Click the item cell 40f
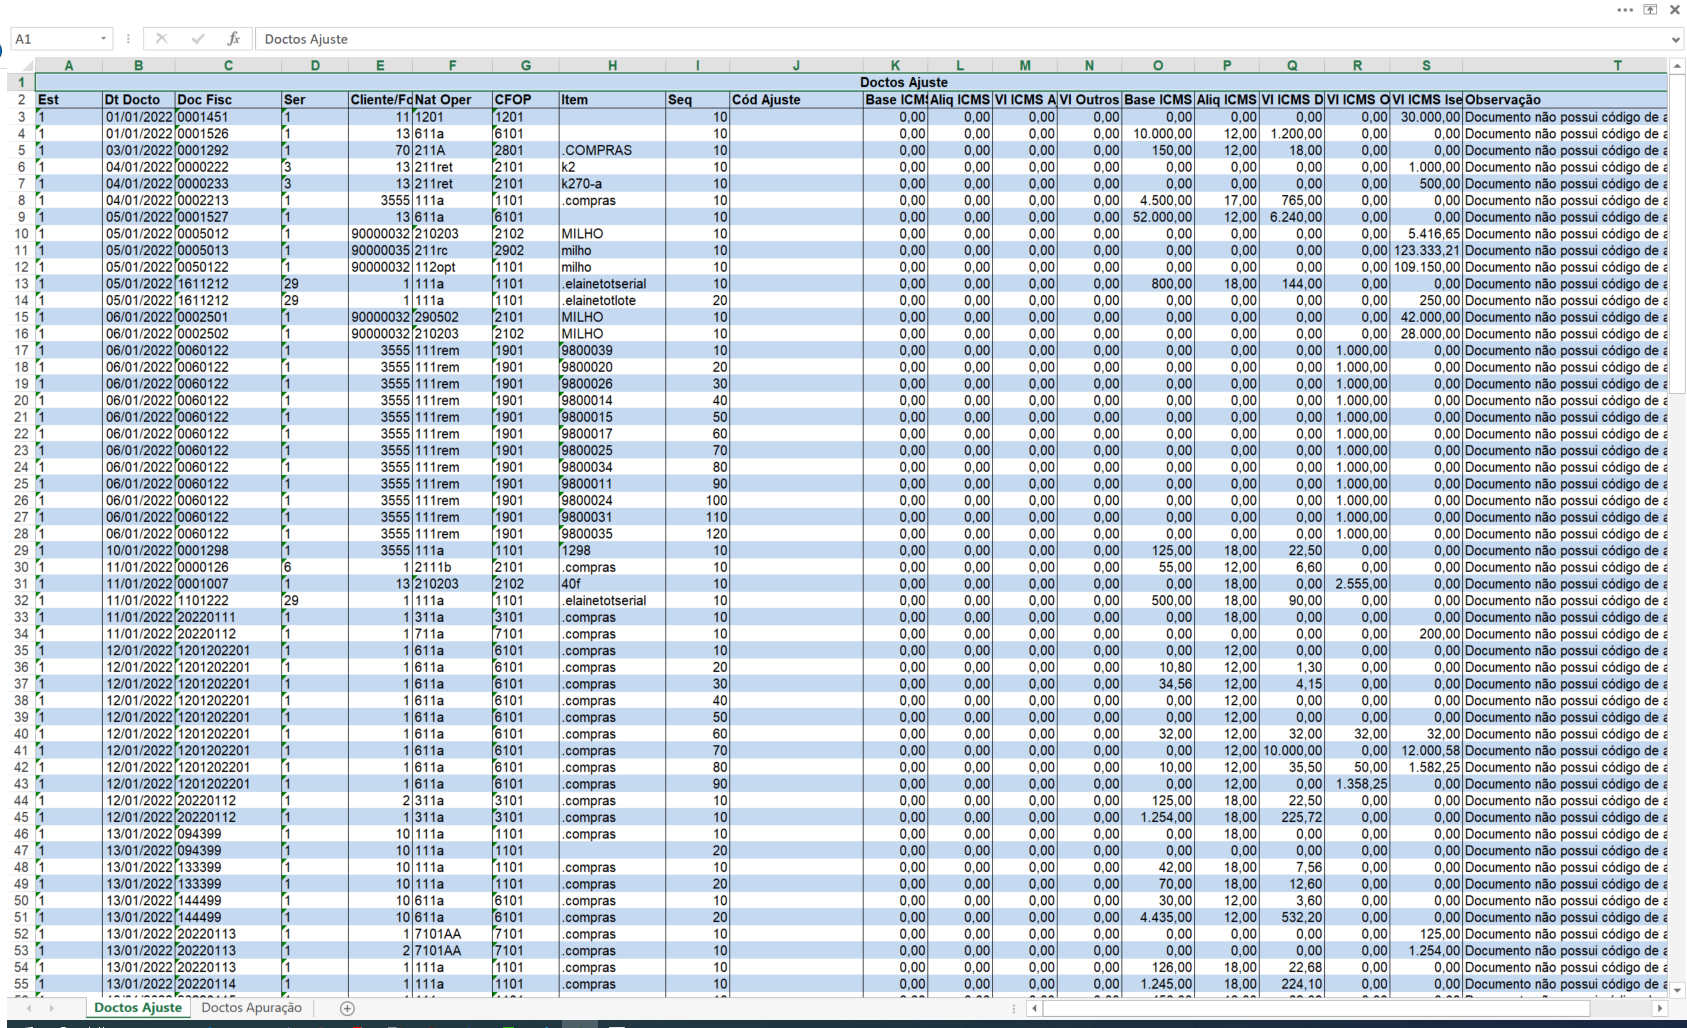 pos(612,584)
